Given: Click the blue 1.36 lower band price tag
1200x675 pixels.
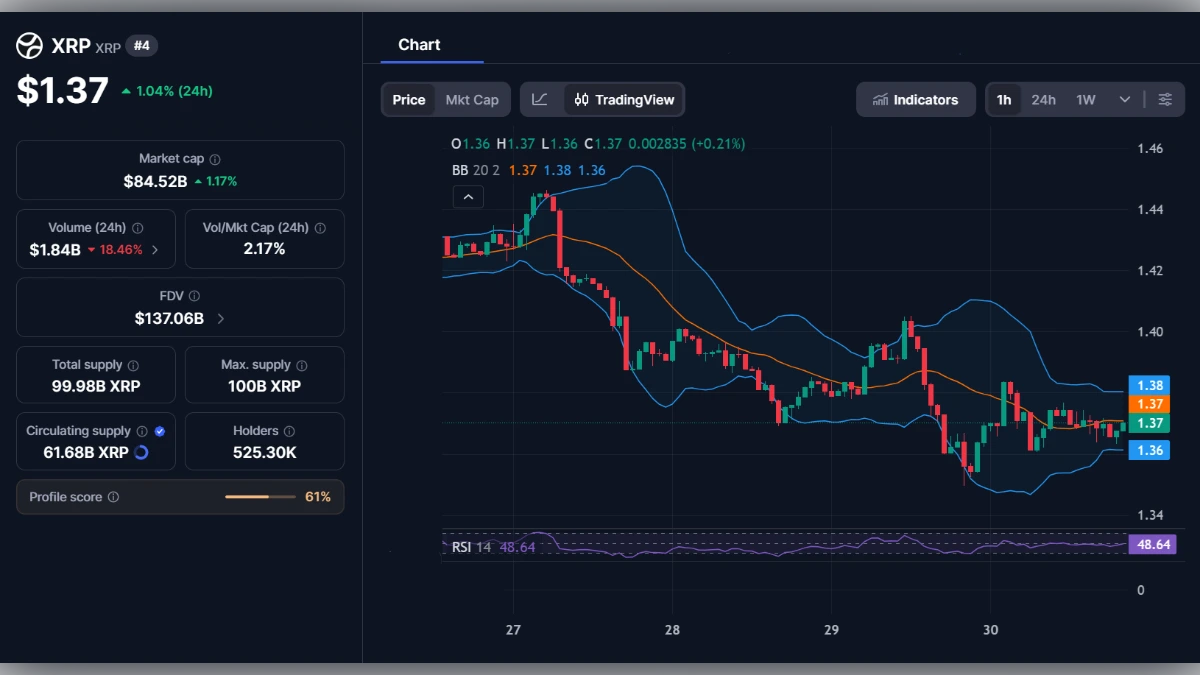Looking at the screenshot, I should (x=1148, y=450).
